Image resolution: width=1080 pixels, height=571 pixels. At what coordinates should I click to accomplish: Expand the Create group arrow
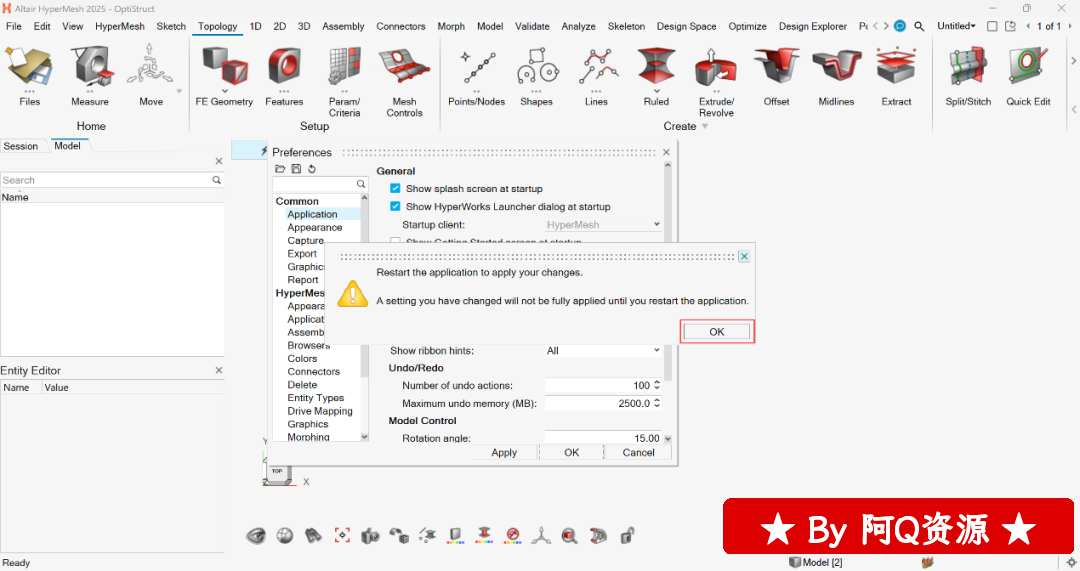705,127
